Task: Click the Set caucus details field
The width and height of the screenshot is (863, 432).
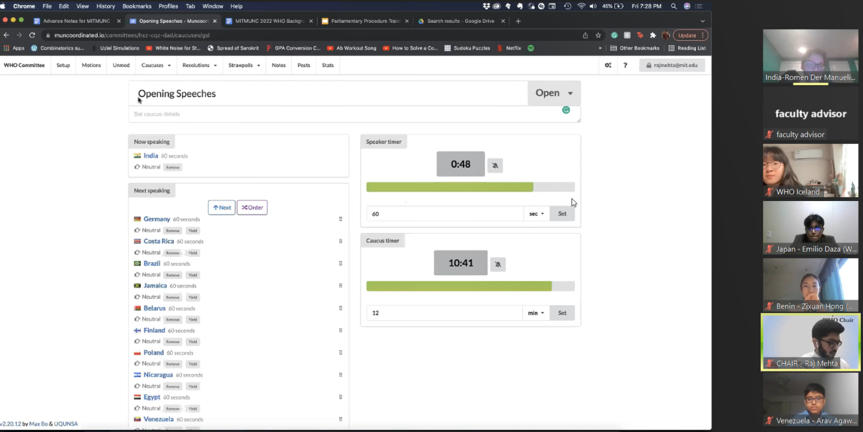Action: [x=354, y=114]
